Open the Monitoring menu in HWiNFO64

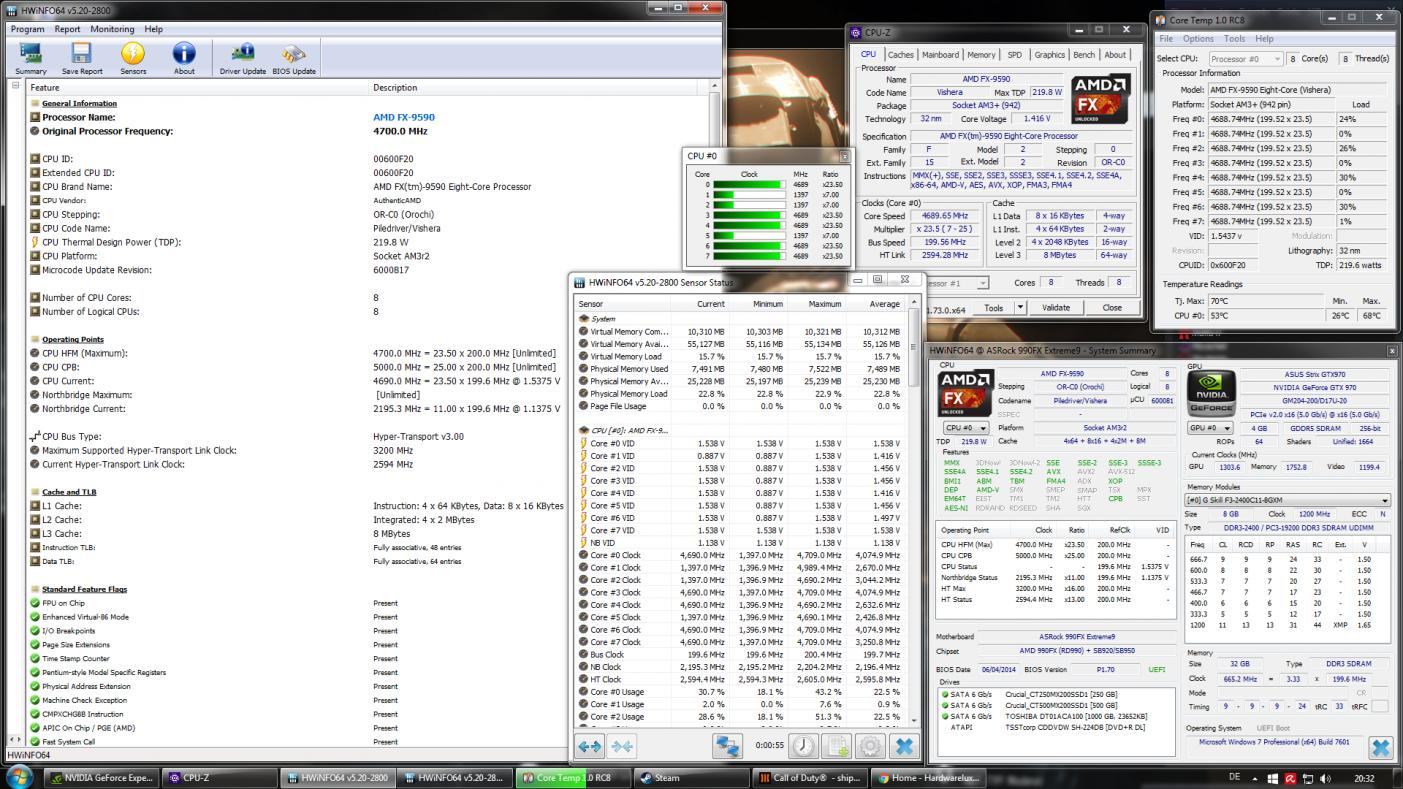coord(112,29)
